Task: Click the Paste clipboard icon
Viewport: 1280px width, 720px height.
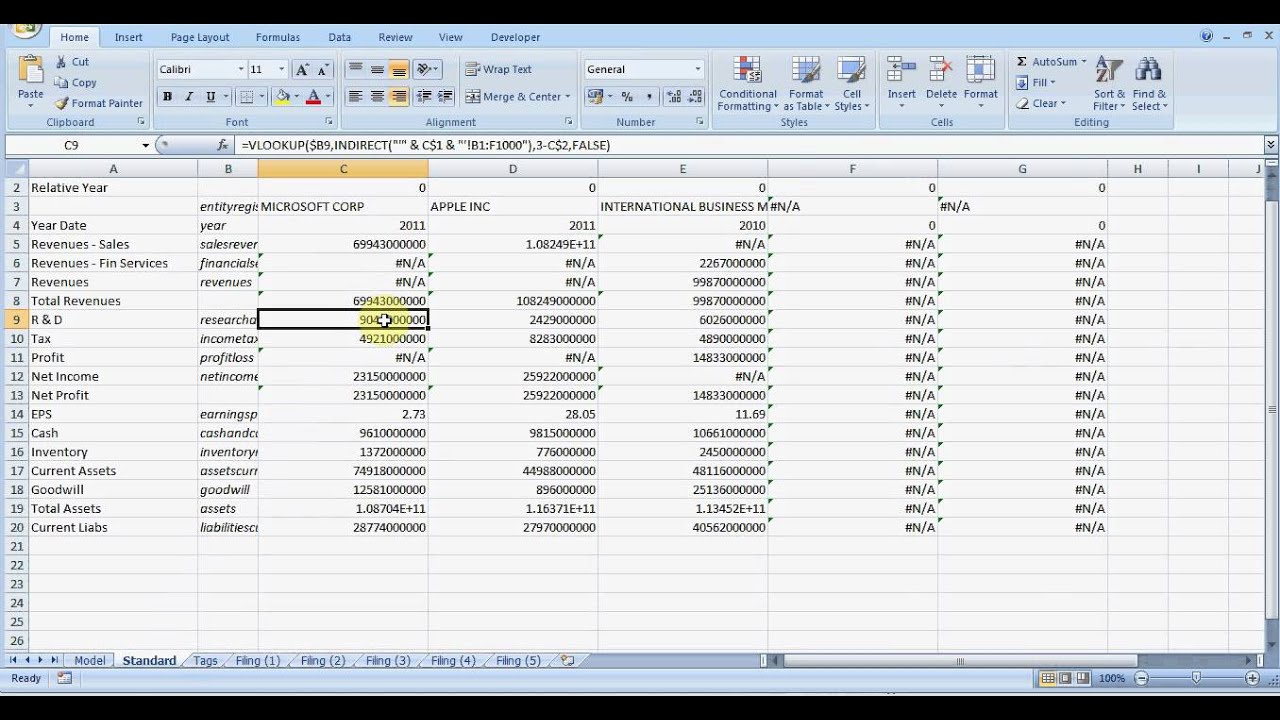Action: pos(31,71)
